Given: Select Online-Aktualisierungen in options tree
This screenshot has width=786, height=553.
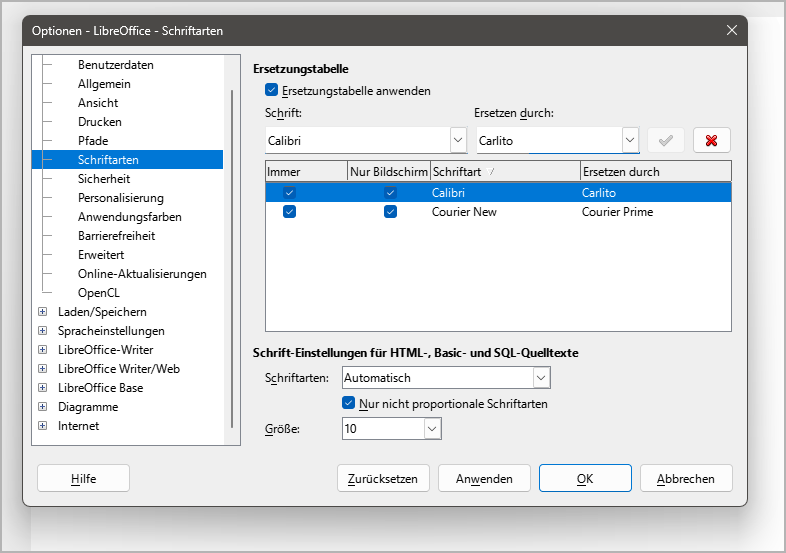Looking at the screenshot, I should (142, 274).
